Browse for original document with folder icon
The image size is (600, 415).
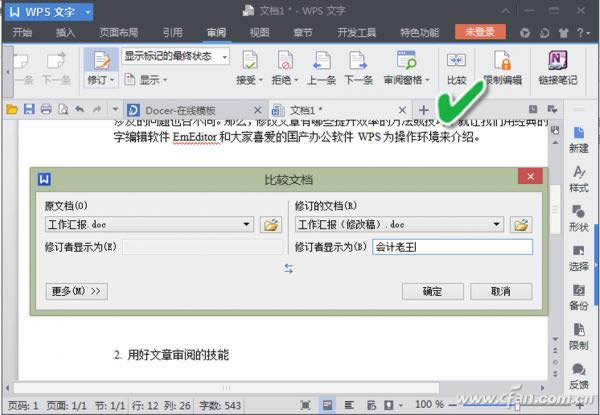270,225
